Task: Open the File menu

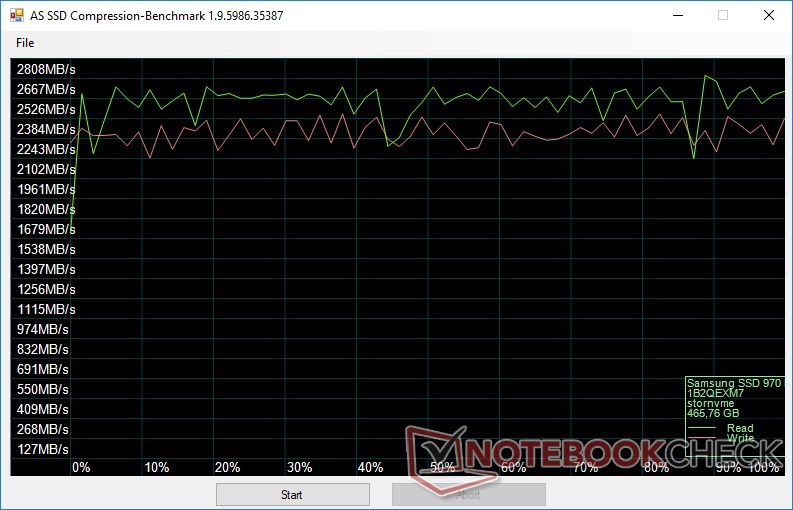Action: coord(25,43)
